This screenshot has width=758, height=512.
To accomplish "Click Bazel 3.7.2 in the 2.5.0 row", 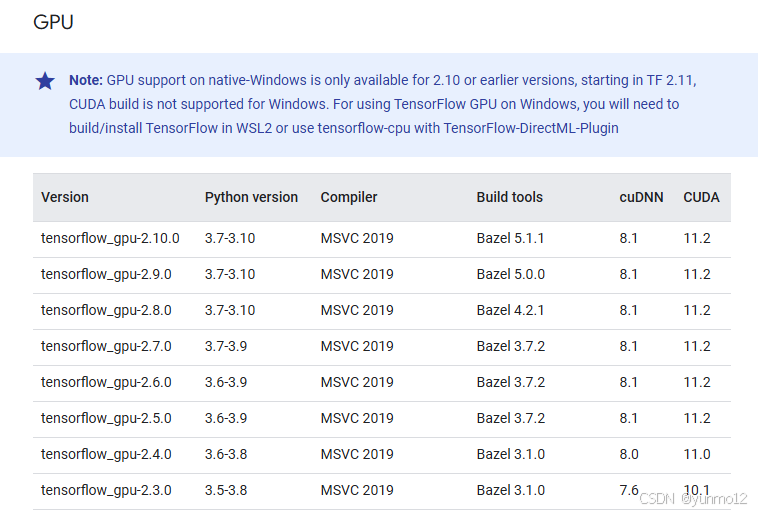I will [510, 418].
